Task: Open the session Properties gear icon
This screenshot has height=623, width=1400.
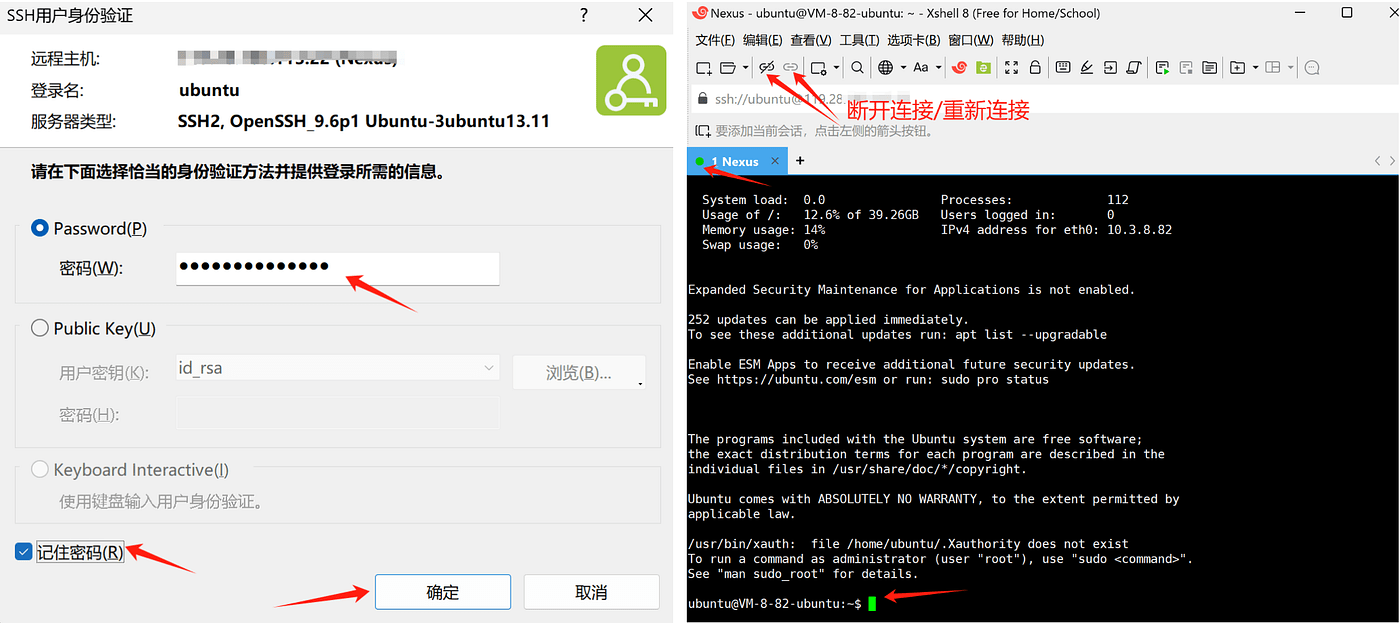Action: coord(818,68)
